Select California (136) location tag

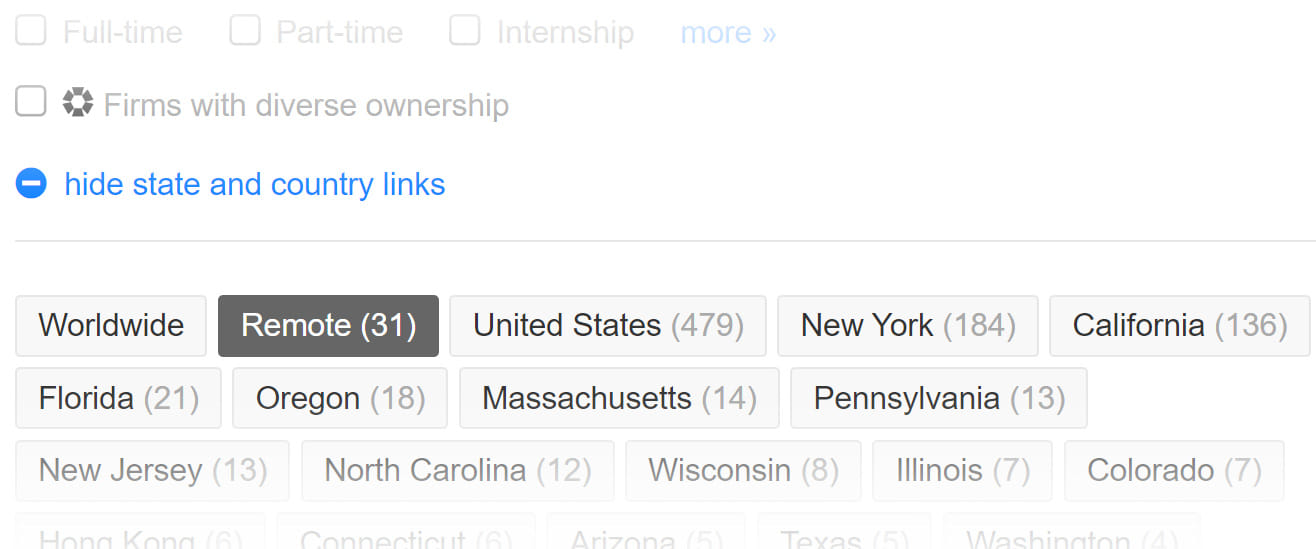click(1179, 326)
